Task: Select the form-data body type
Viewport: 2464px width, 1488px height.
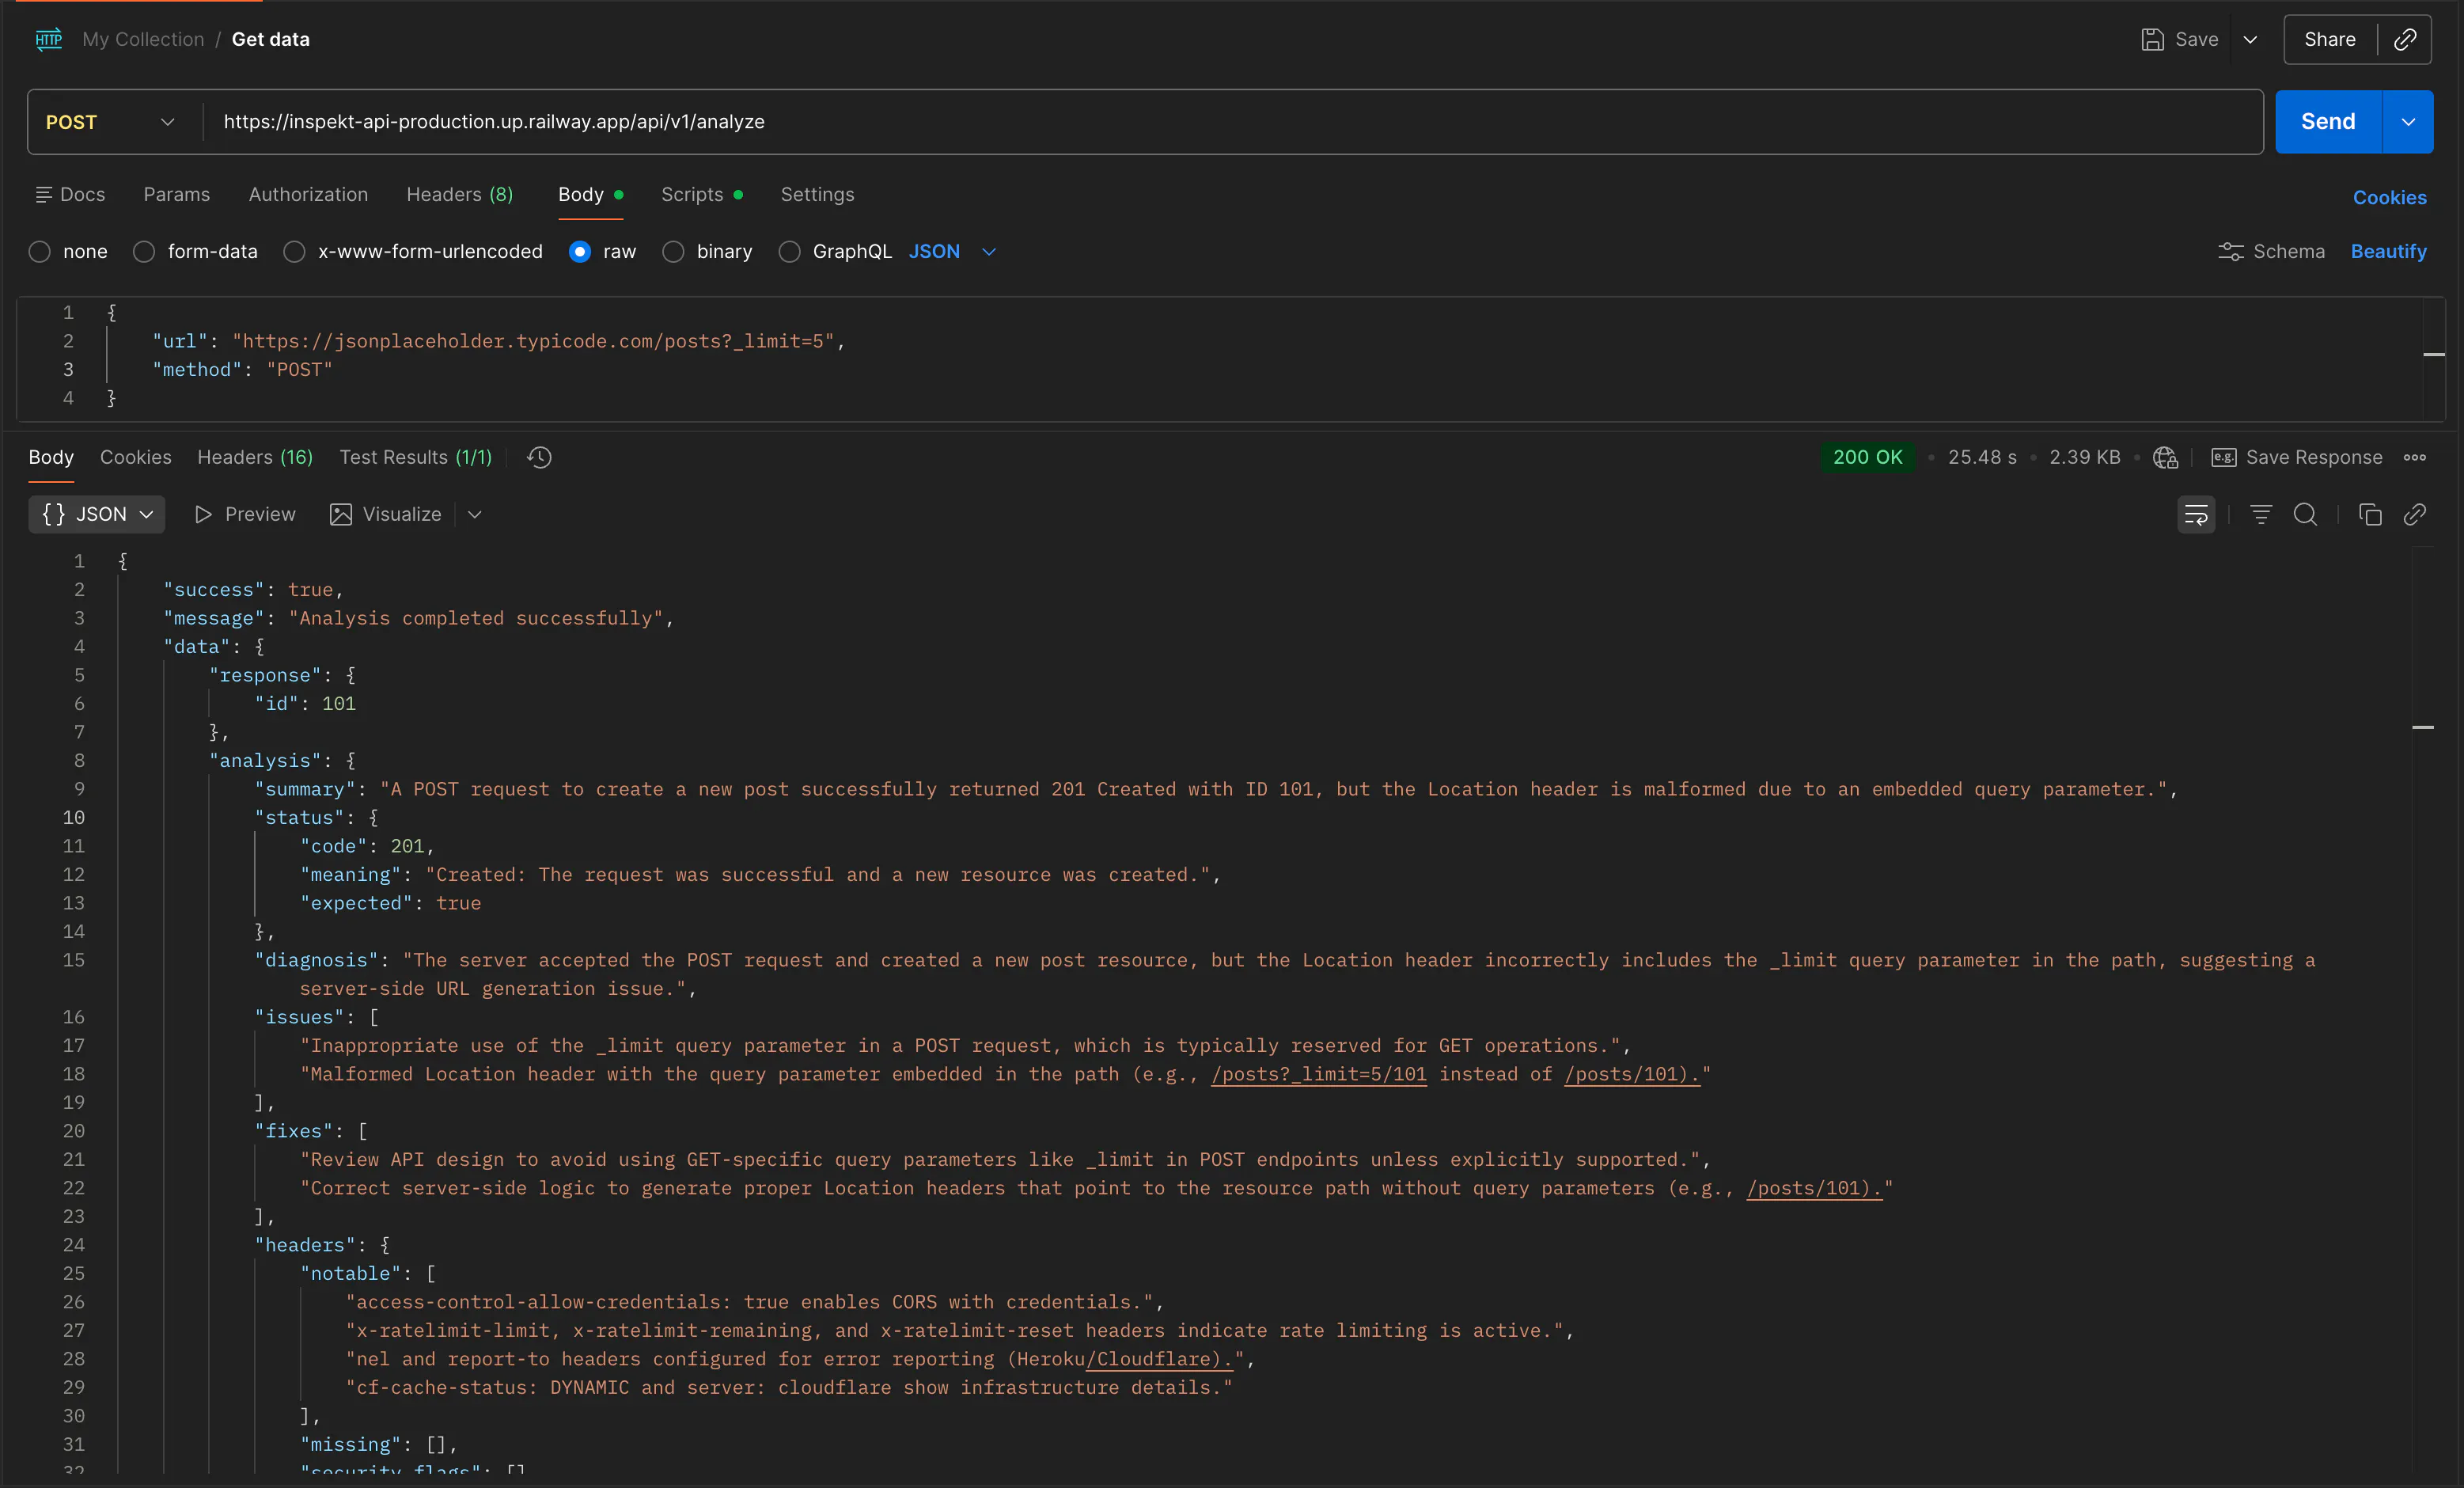Action: 144,251
